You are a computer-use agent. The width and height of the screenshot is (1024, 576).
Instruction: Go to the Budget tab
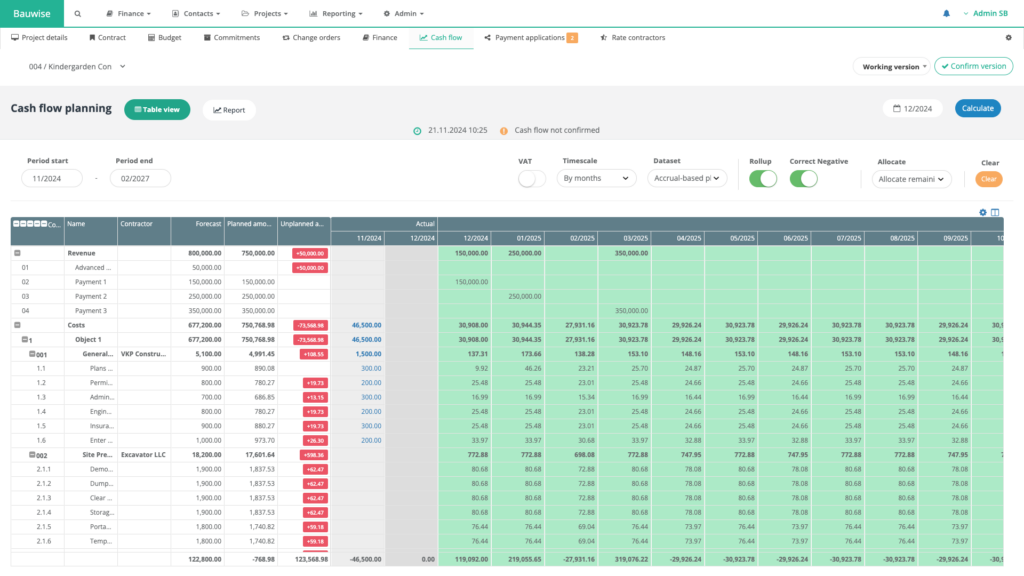165,38
